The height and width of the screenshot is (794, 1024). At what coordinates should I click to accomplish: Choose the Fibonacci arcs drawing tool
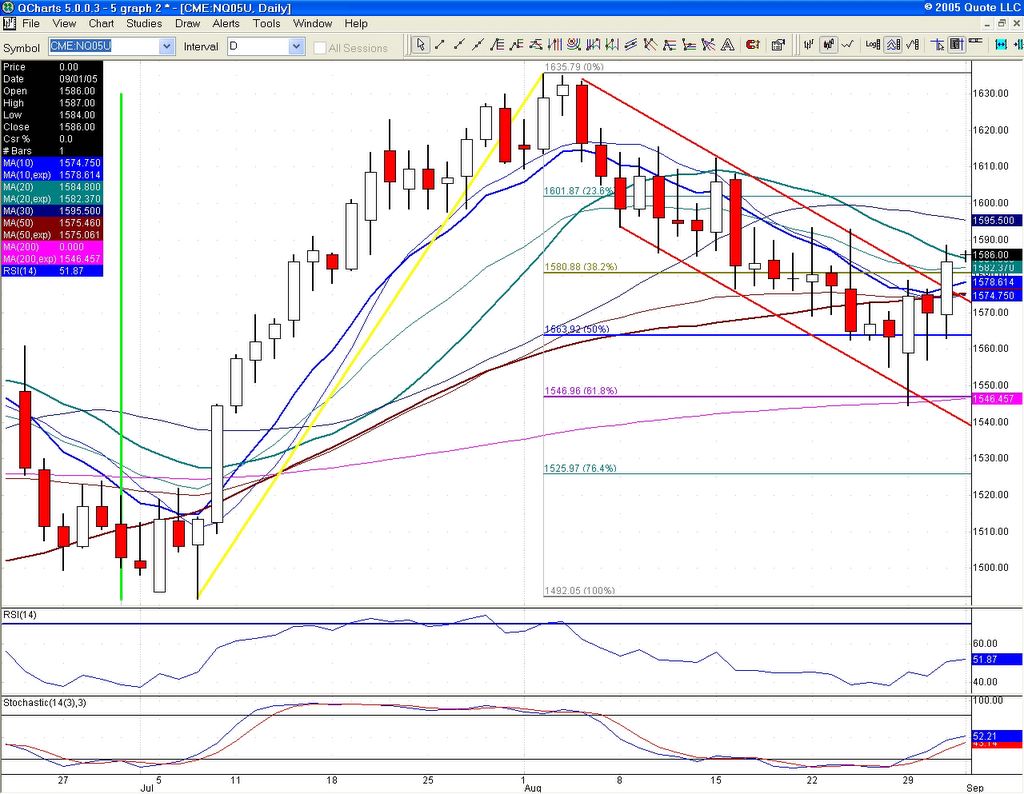pyautogui.click(x=574, y=44)
